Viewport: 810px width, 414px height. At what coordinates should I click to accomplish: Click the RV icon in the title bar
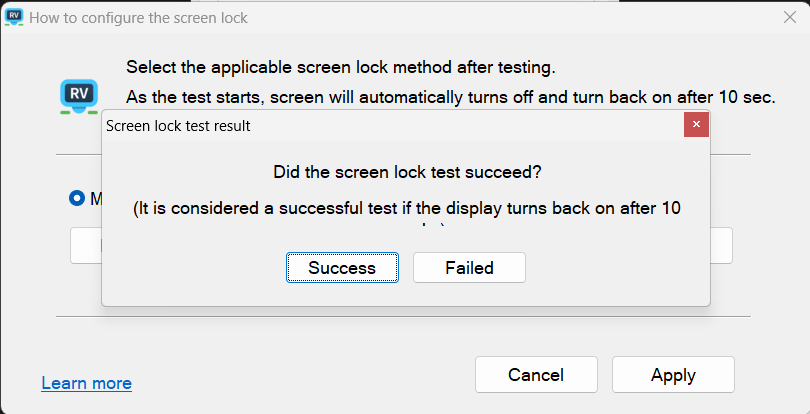pyautogui.click(x=15, y=18)
